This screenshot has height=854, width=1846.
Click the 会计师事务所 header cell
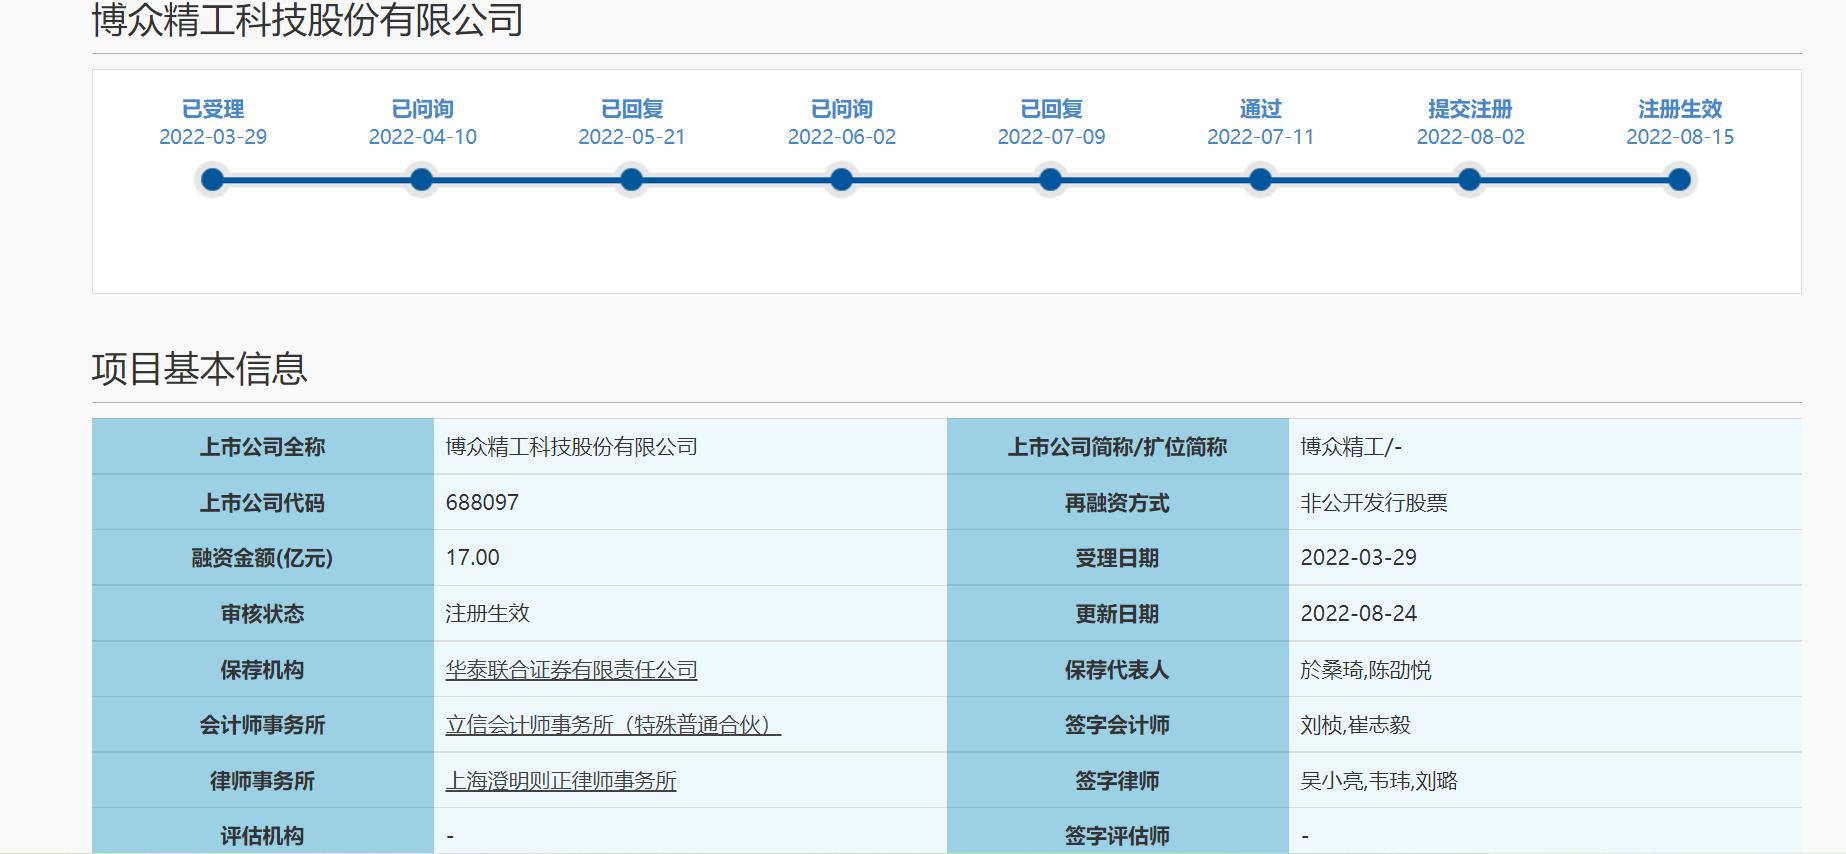263,725
